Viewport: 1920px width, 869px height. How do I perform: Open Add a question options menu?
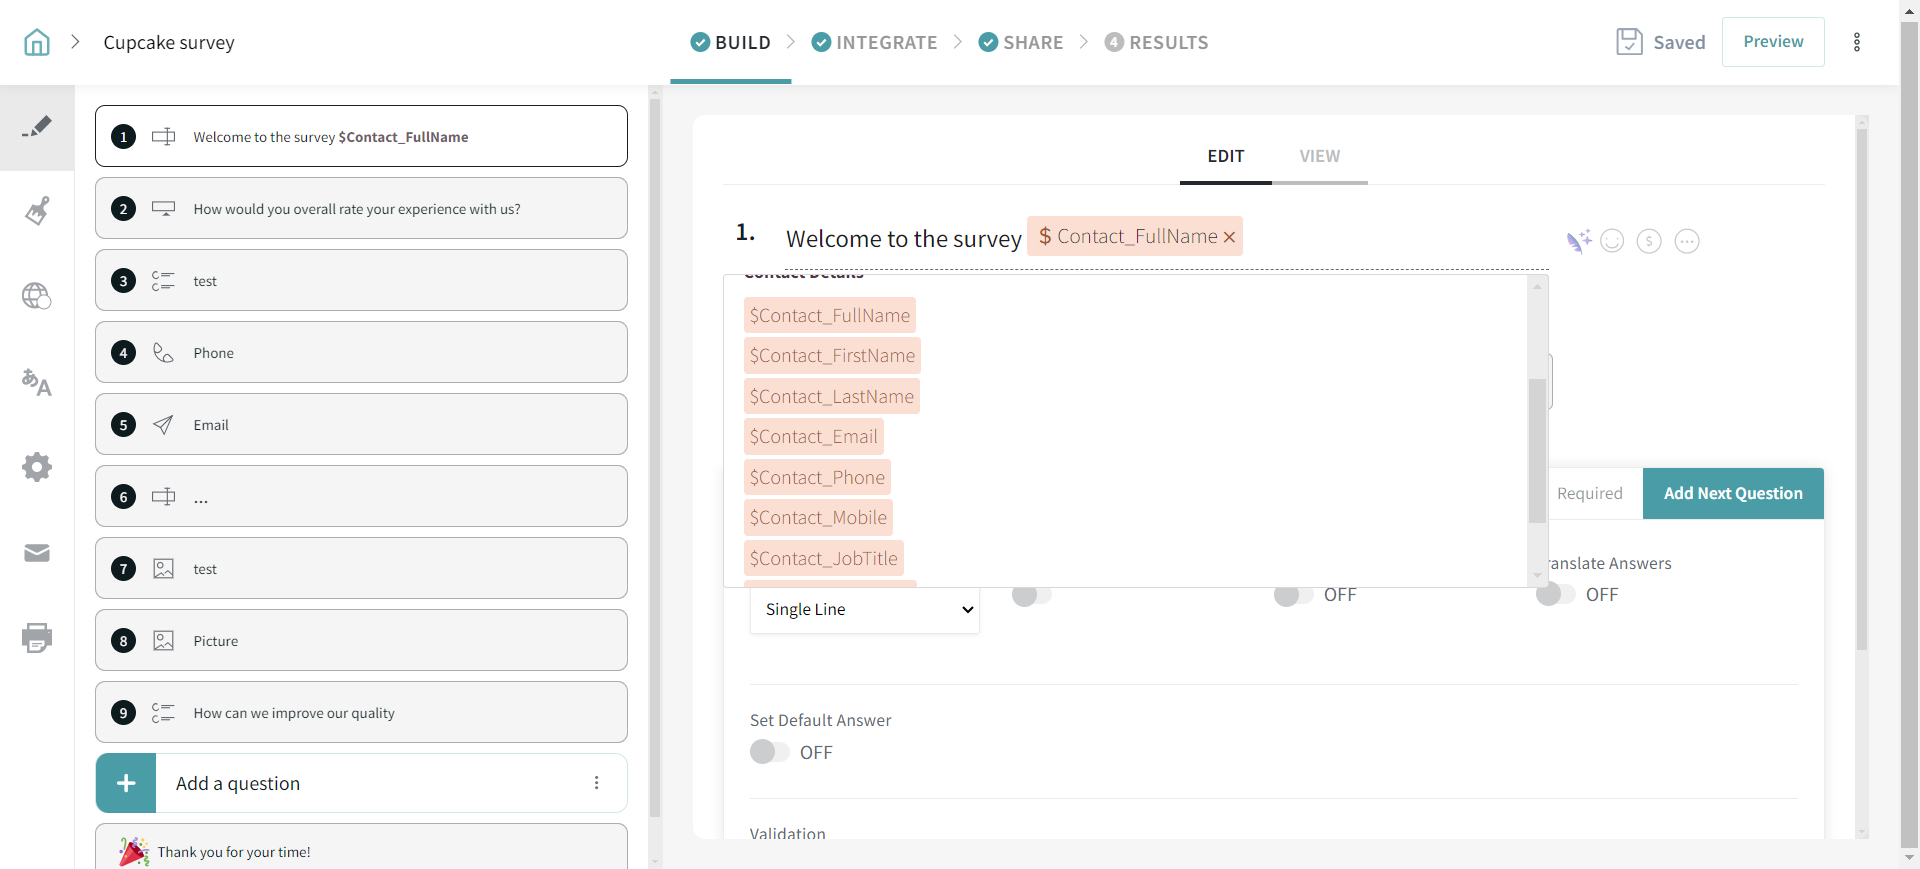597,783
